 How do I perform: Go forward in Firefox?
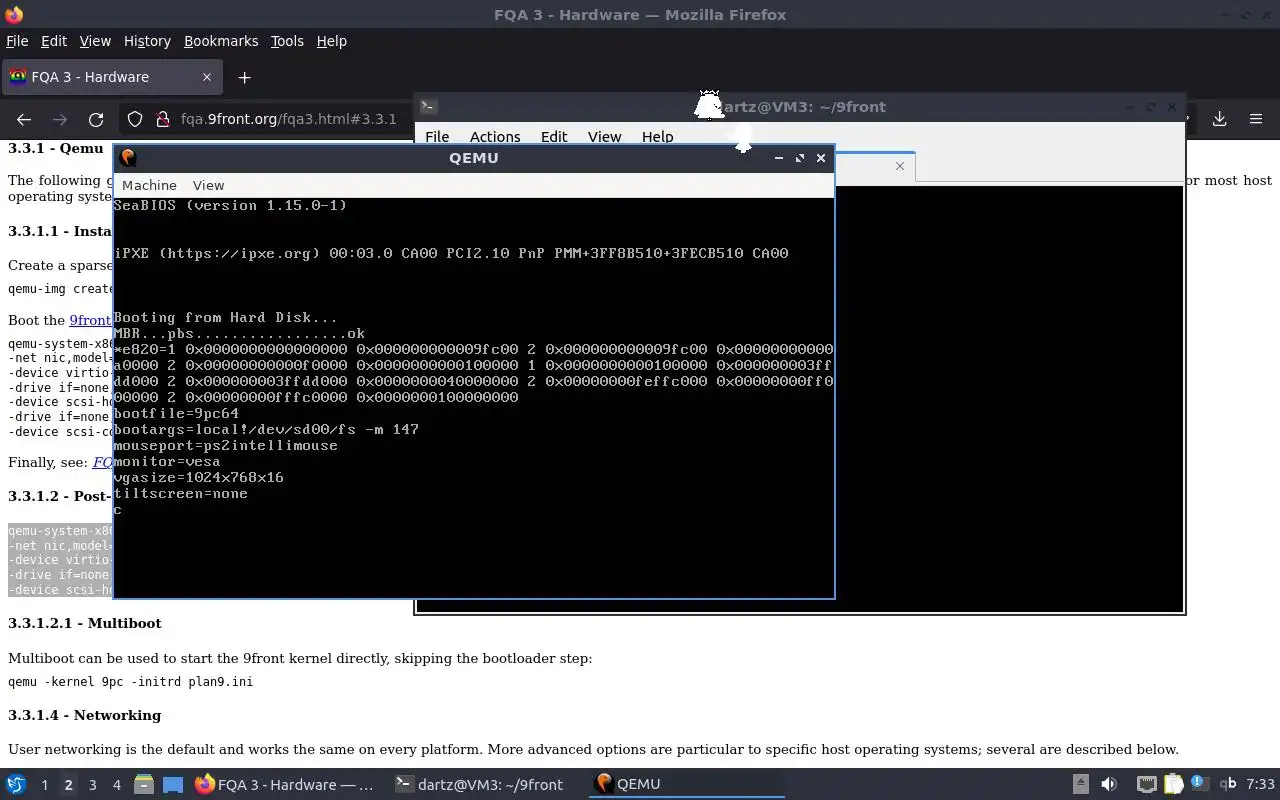point(60,119)
